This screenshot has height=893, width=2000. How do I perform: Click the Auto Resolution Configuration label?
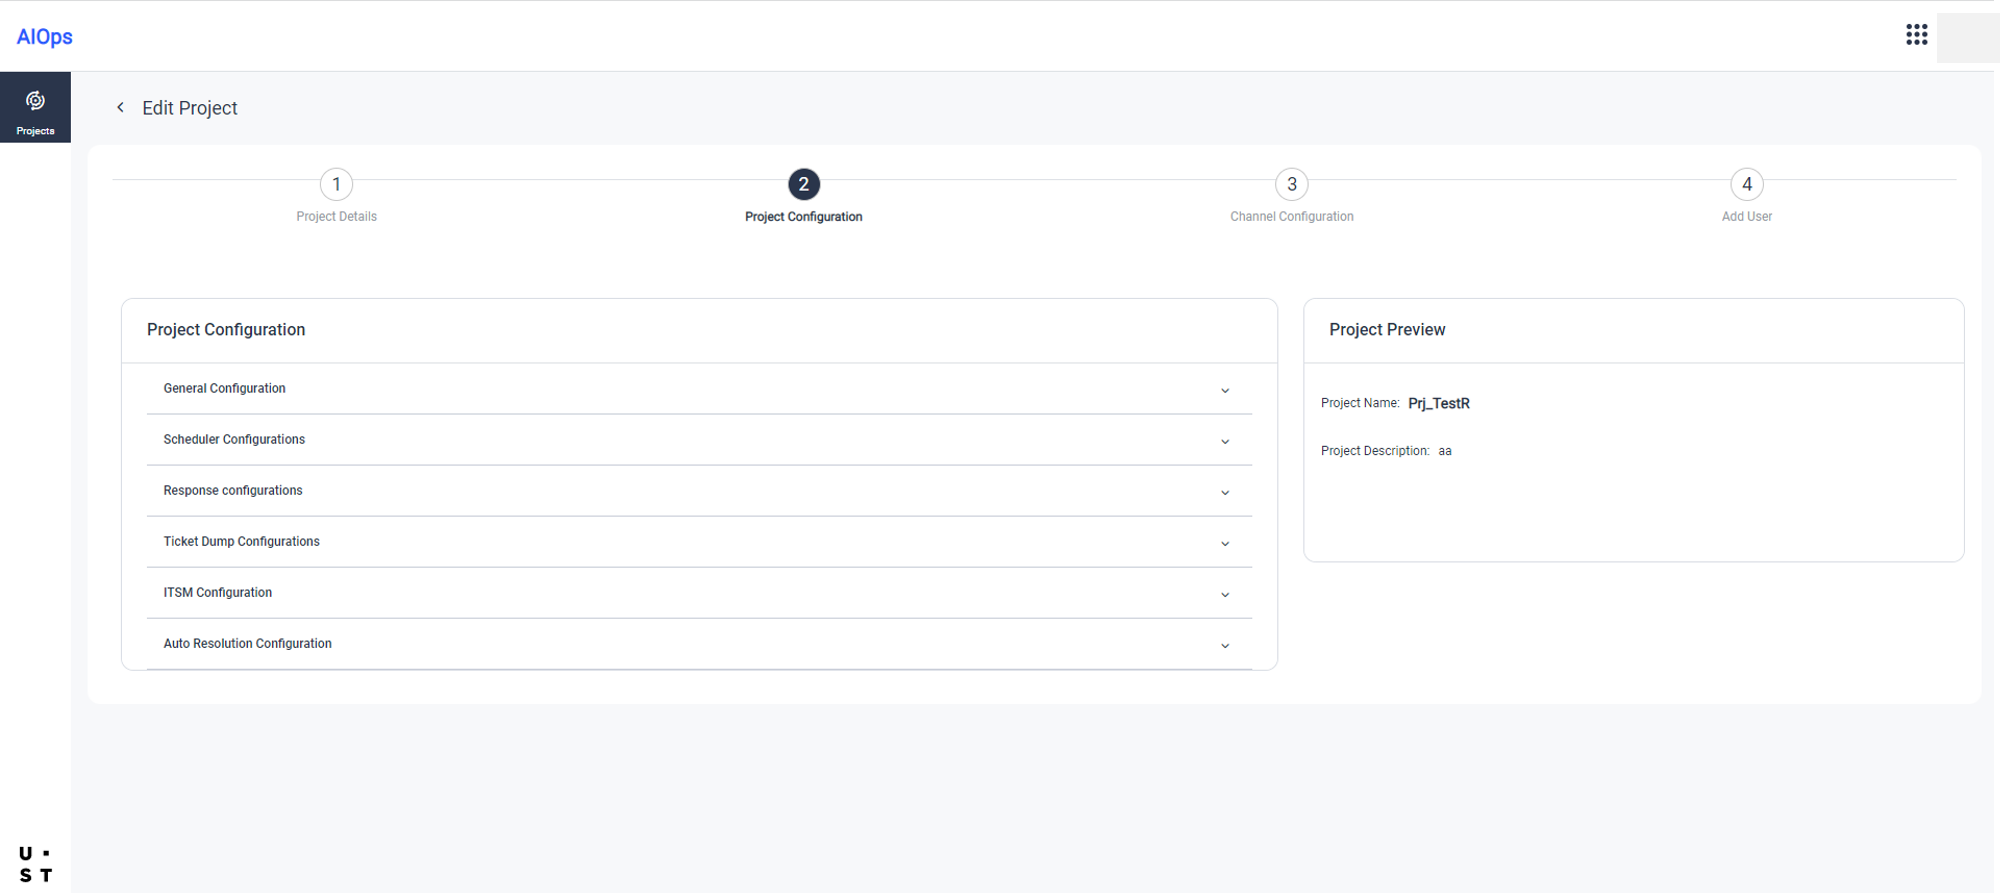[247, 644]
